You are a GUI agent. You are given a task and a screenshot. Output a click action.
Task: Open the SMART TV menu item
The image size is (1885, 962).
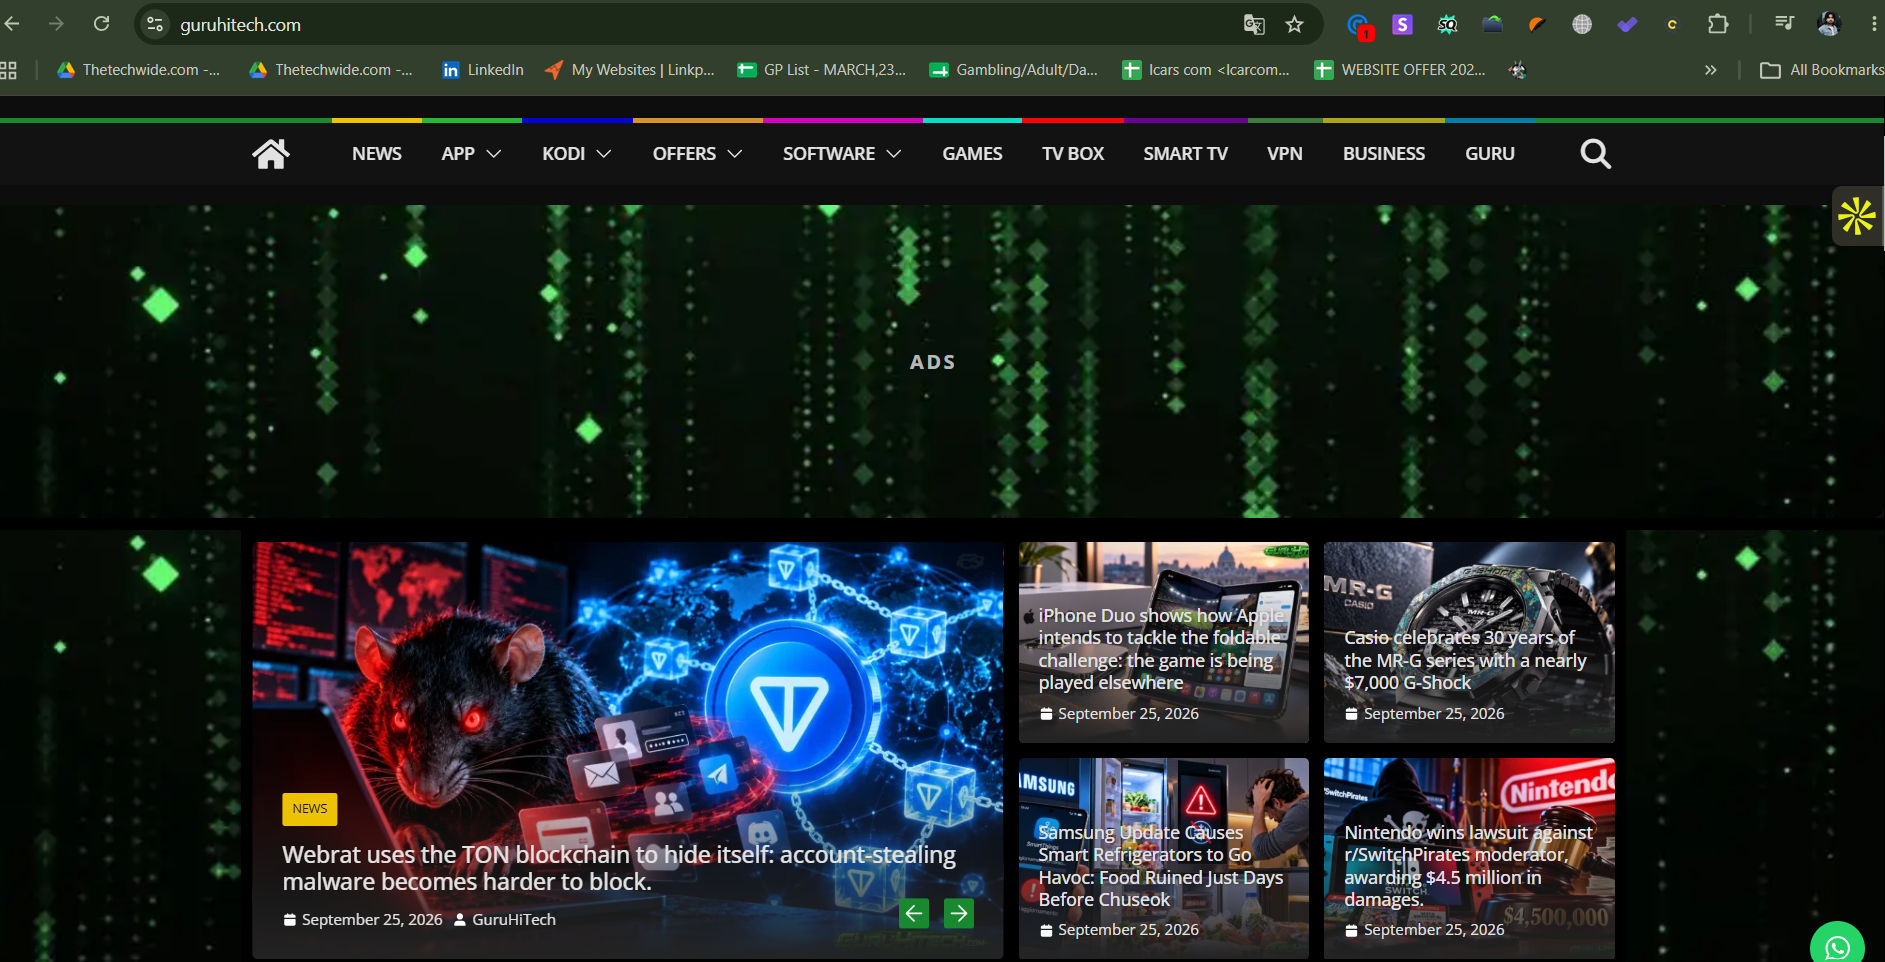1185,154
